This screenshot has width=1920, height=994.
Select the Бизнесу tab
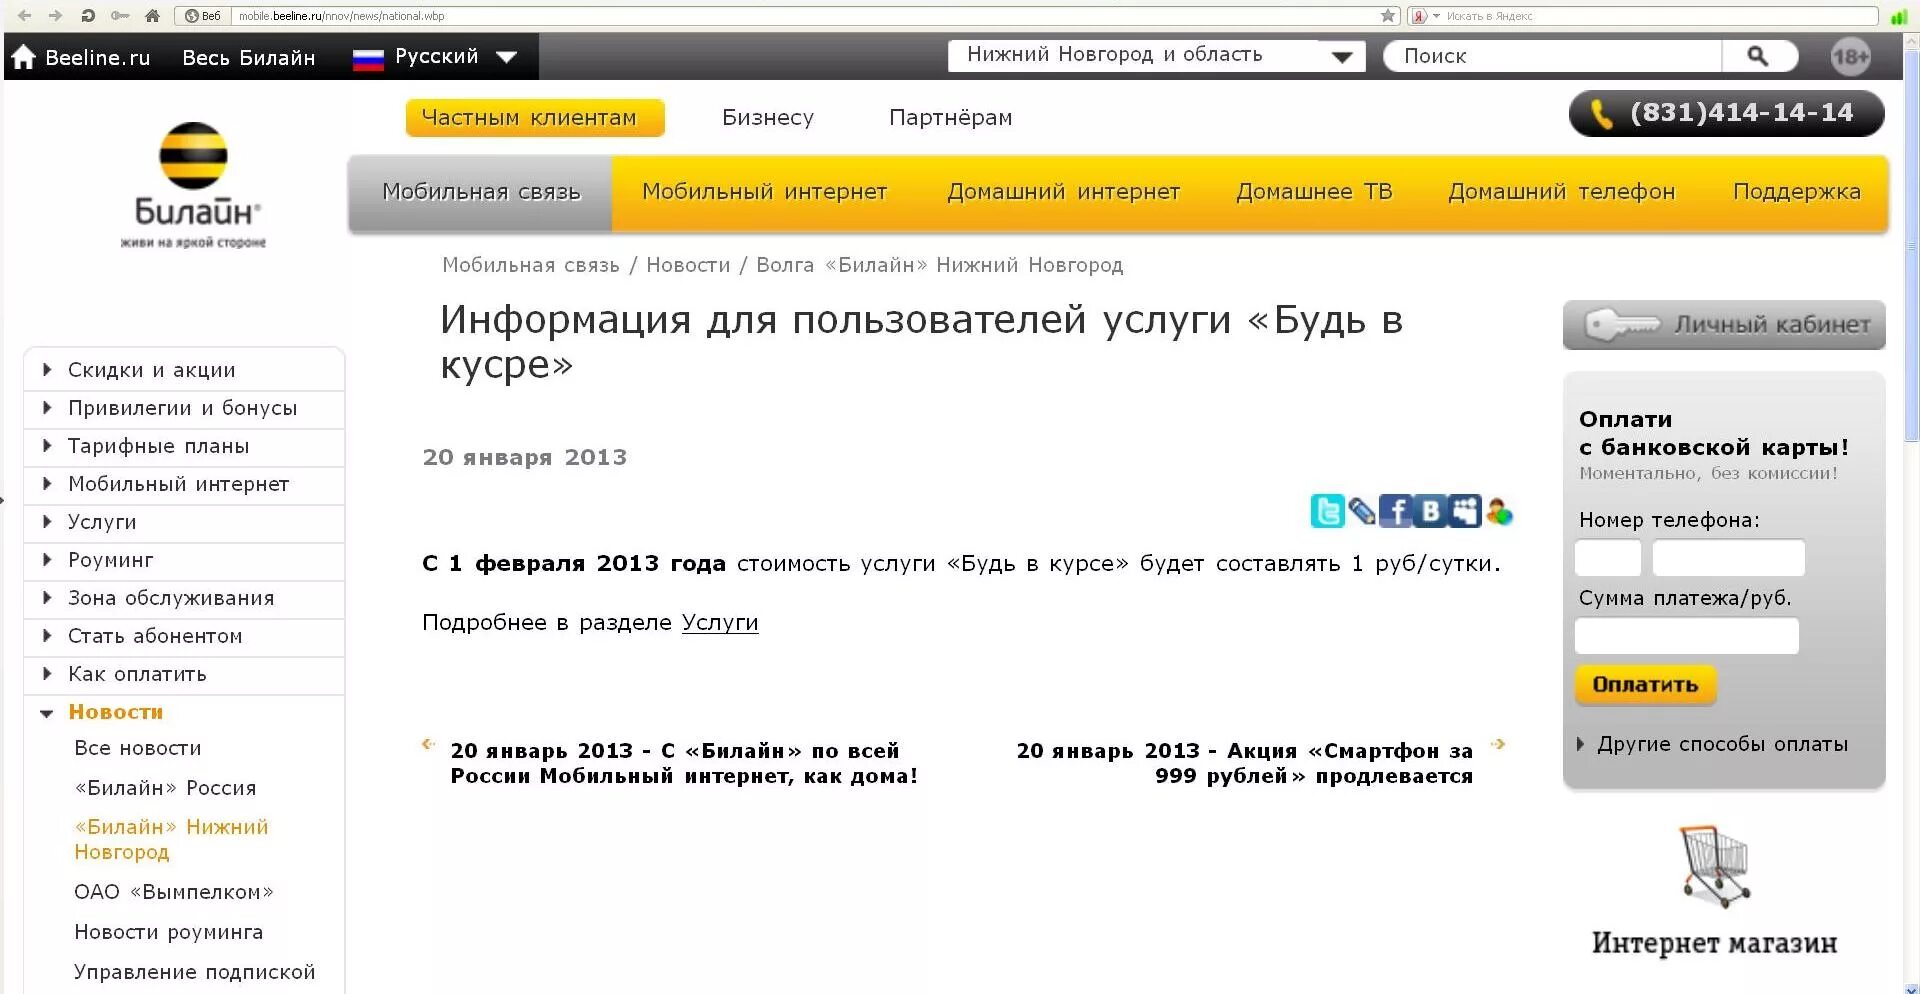pyautogui.click(x=768, y=118)
